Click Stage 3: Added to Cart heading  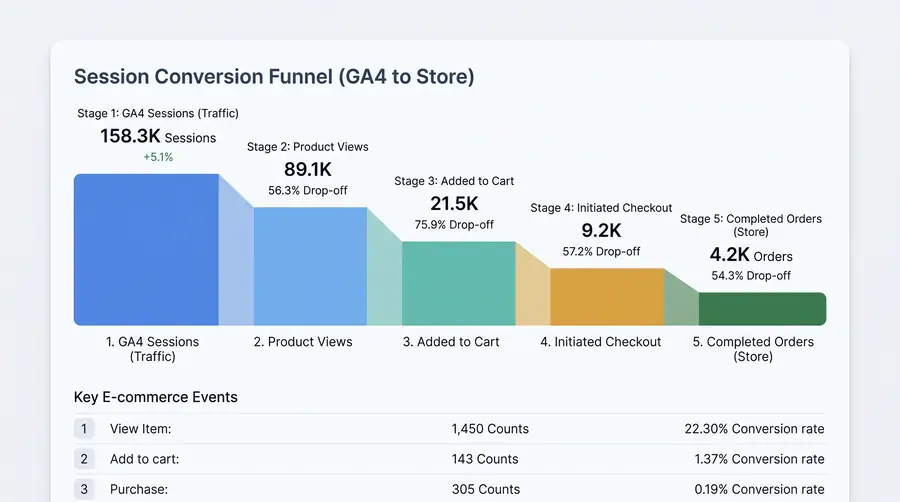pos(454,181)
